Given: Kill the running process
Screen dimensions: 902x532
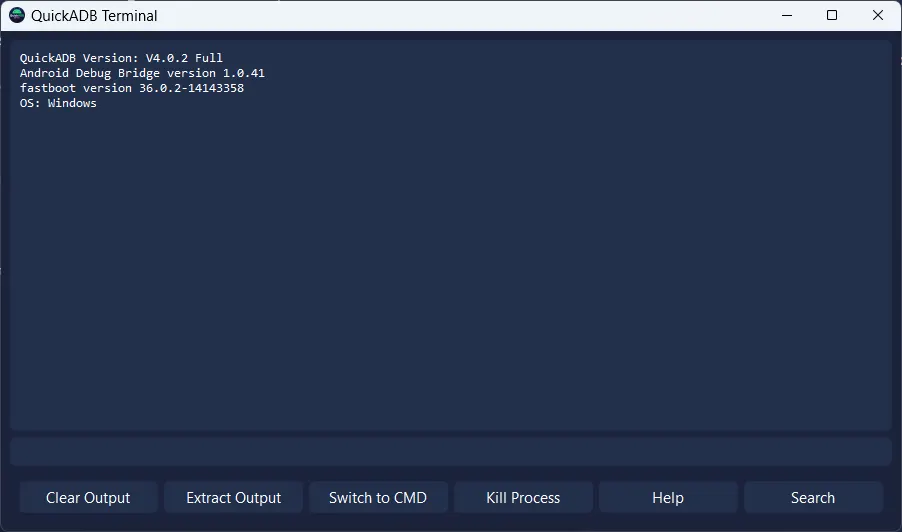Looking at the screenshot, I should [x=523, y=498].
